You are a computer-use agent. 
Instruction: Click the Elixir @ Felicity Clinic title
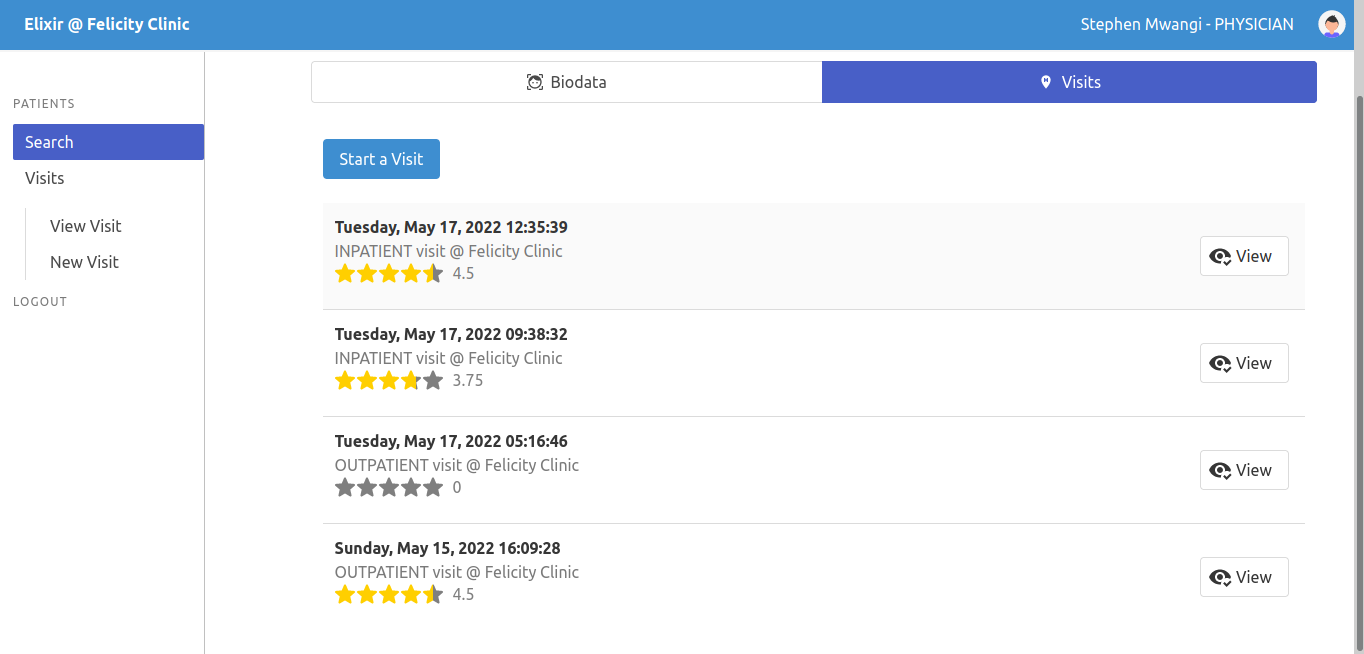107,24
